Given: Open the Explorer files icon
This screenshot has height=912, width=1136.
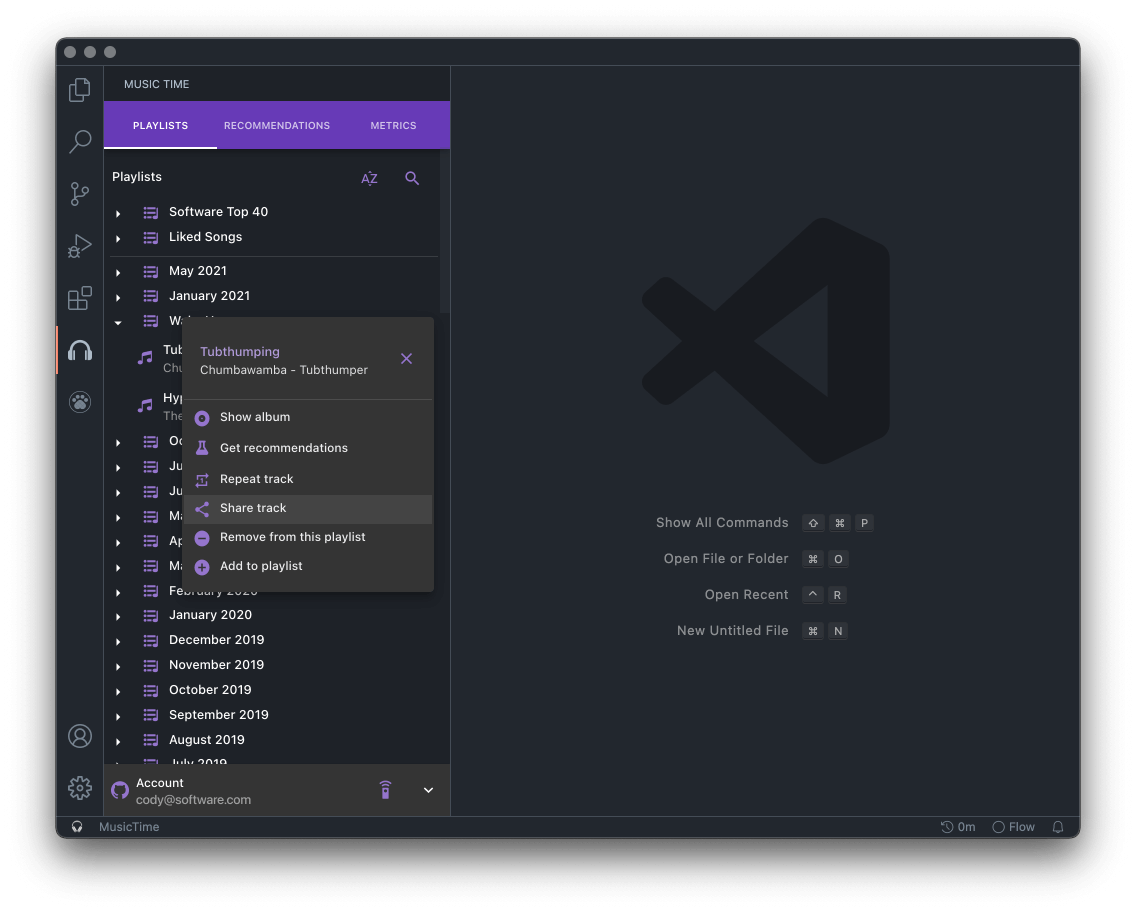Looking at the screenshot, I should [x=80, y=90].
